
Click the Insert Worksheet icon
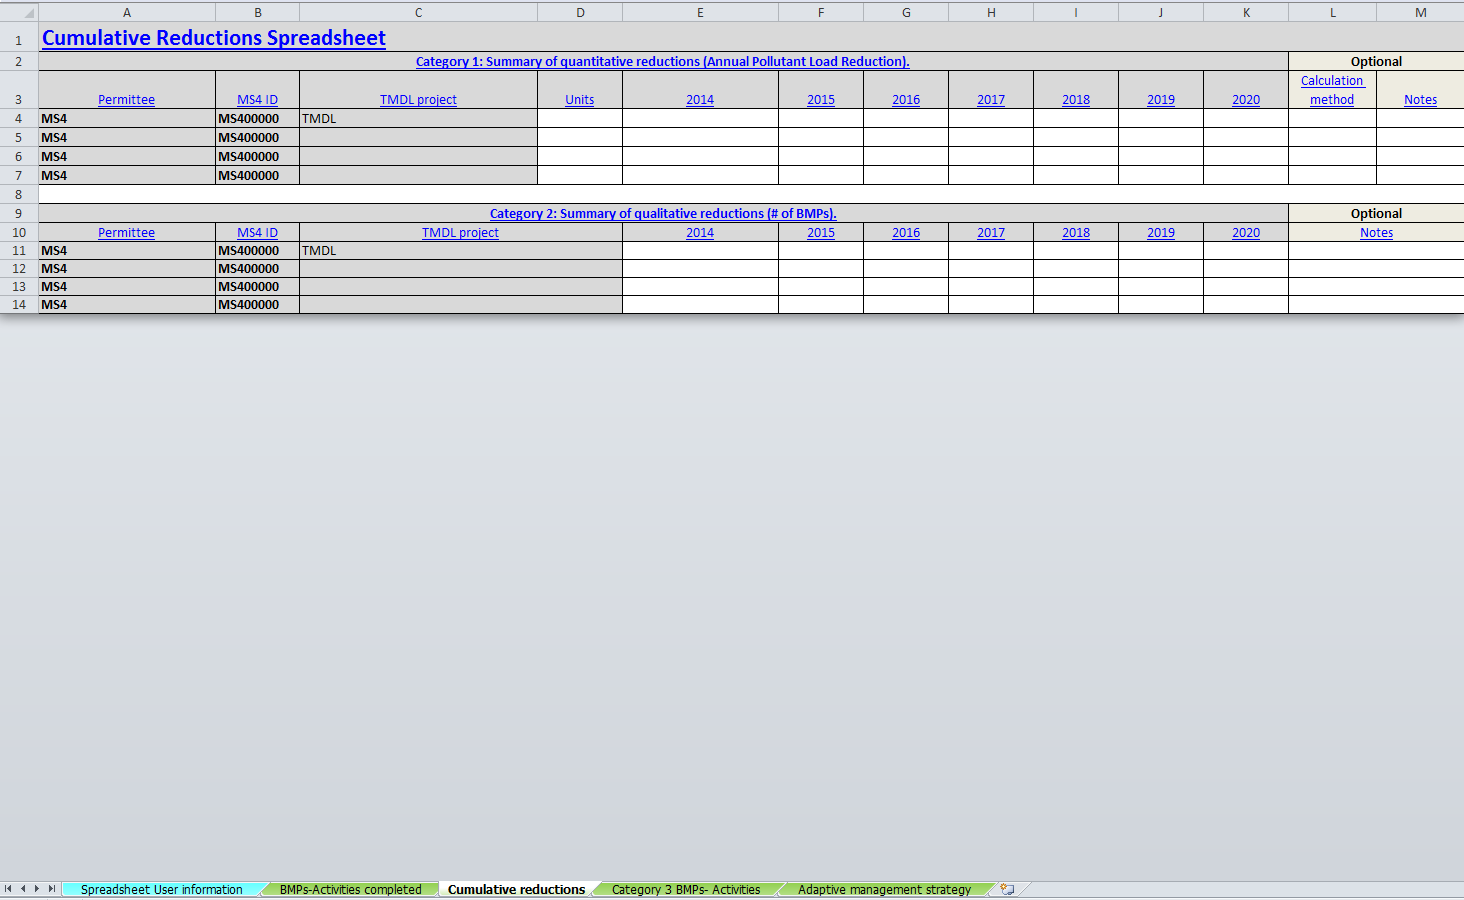click(1007, 889)
